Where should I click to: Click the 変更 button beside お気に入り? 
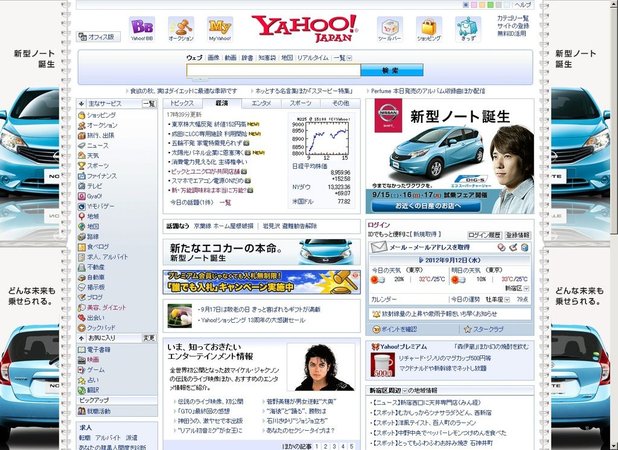pyautogui.click(x=149, y=338)
